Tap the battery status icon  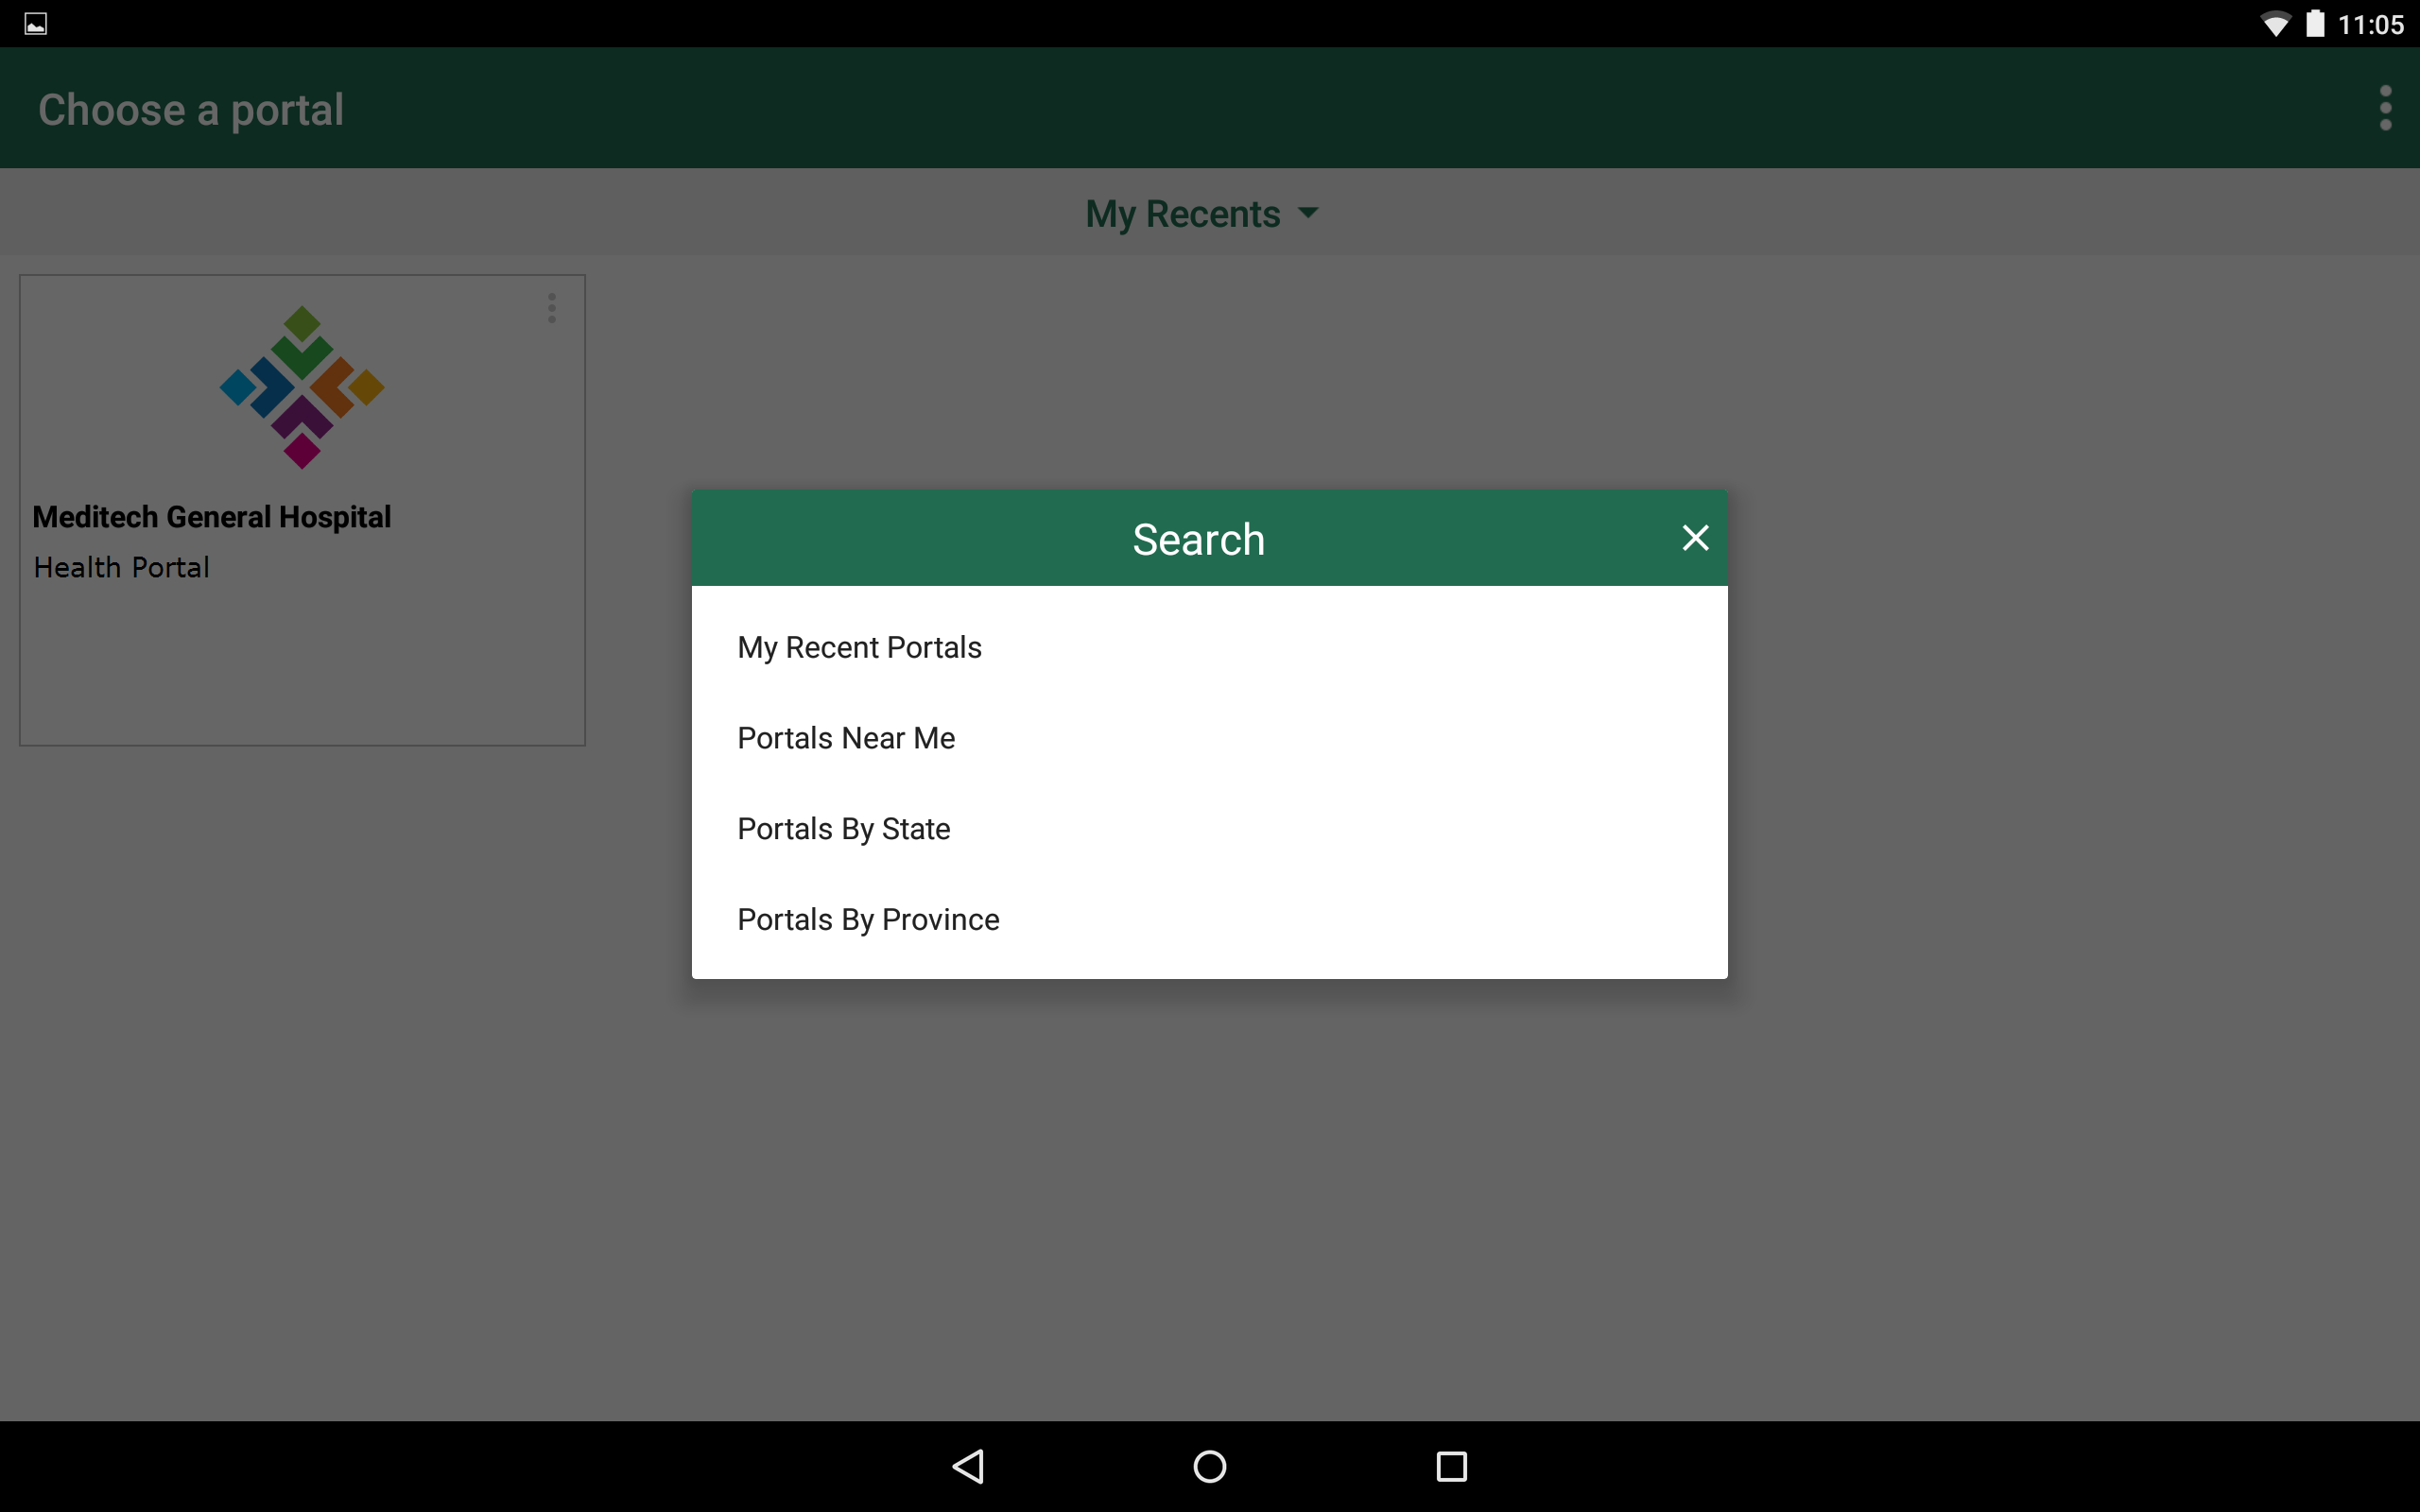click(x=2315, y=24)
